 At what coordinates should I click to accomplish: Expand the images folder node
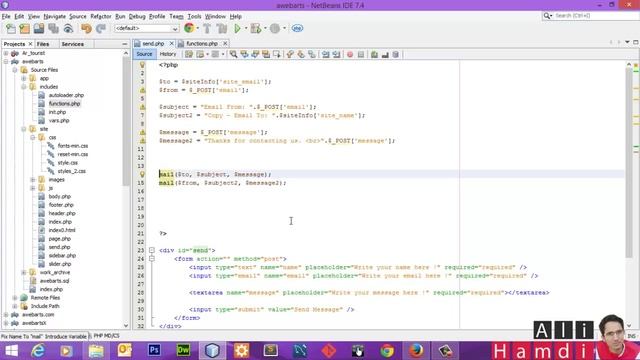[x=33, y=179]
